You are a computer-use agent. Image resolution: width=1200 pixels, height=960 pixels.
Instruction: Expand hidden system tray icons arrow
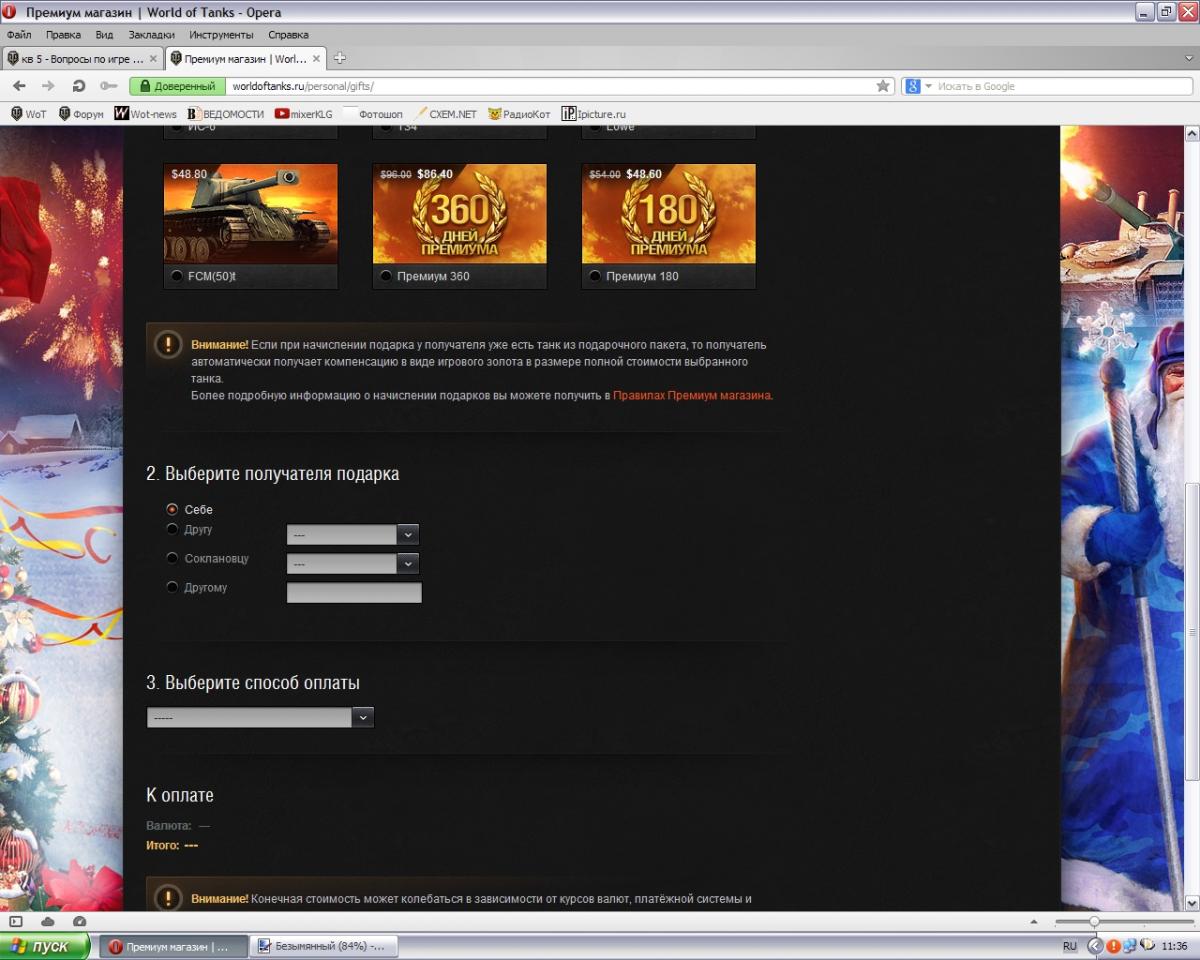pos(1094,946)
